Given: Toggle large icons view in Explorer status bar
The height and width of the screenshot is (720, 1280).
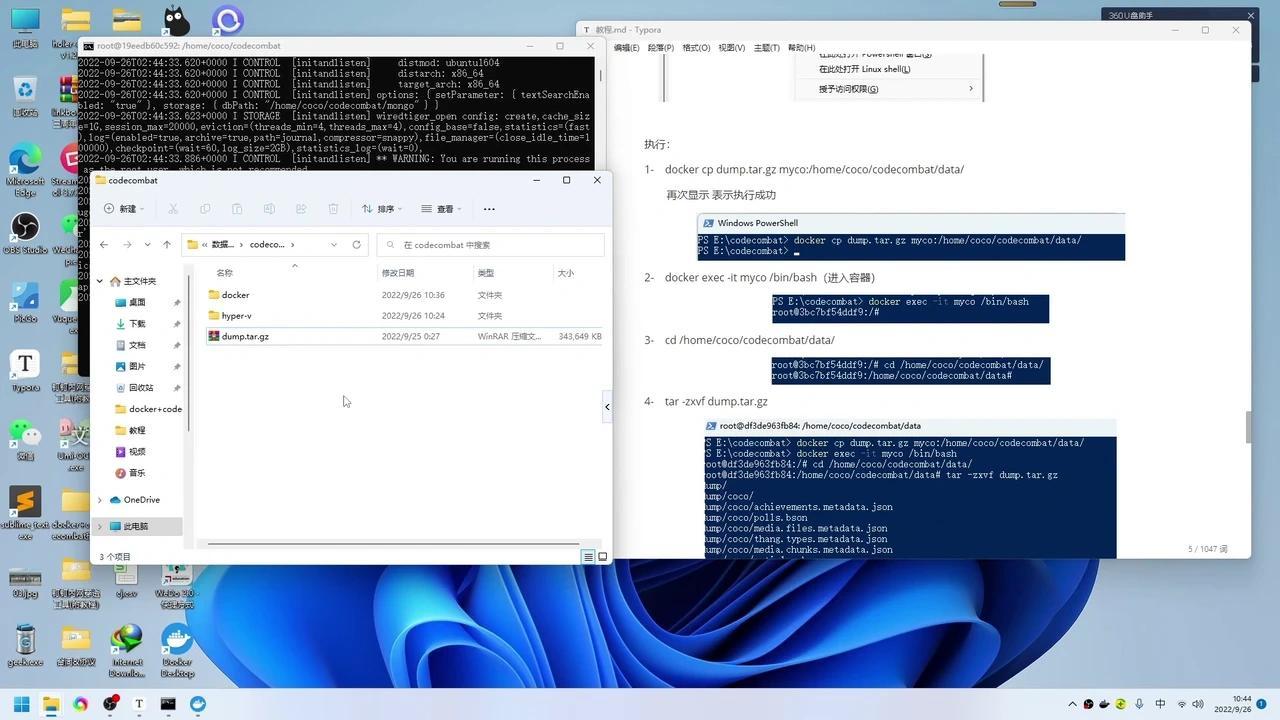Looking at the screenshot, I should point(602,556).
